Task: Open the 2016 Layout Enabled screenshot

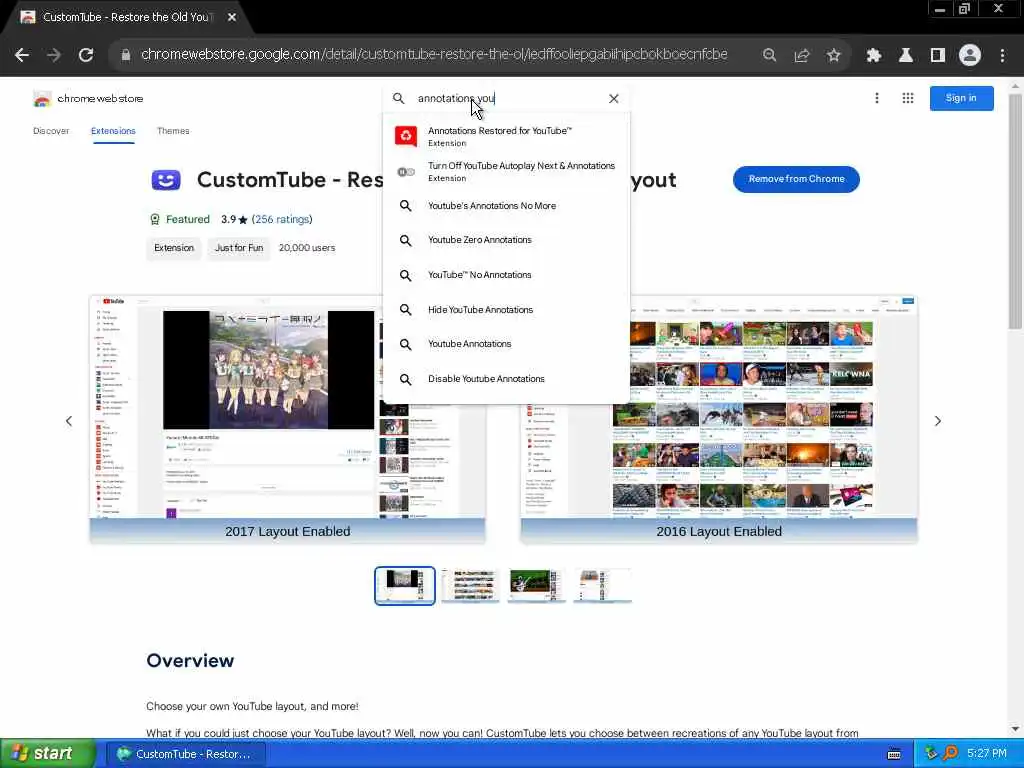Action: [719, 419]
